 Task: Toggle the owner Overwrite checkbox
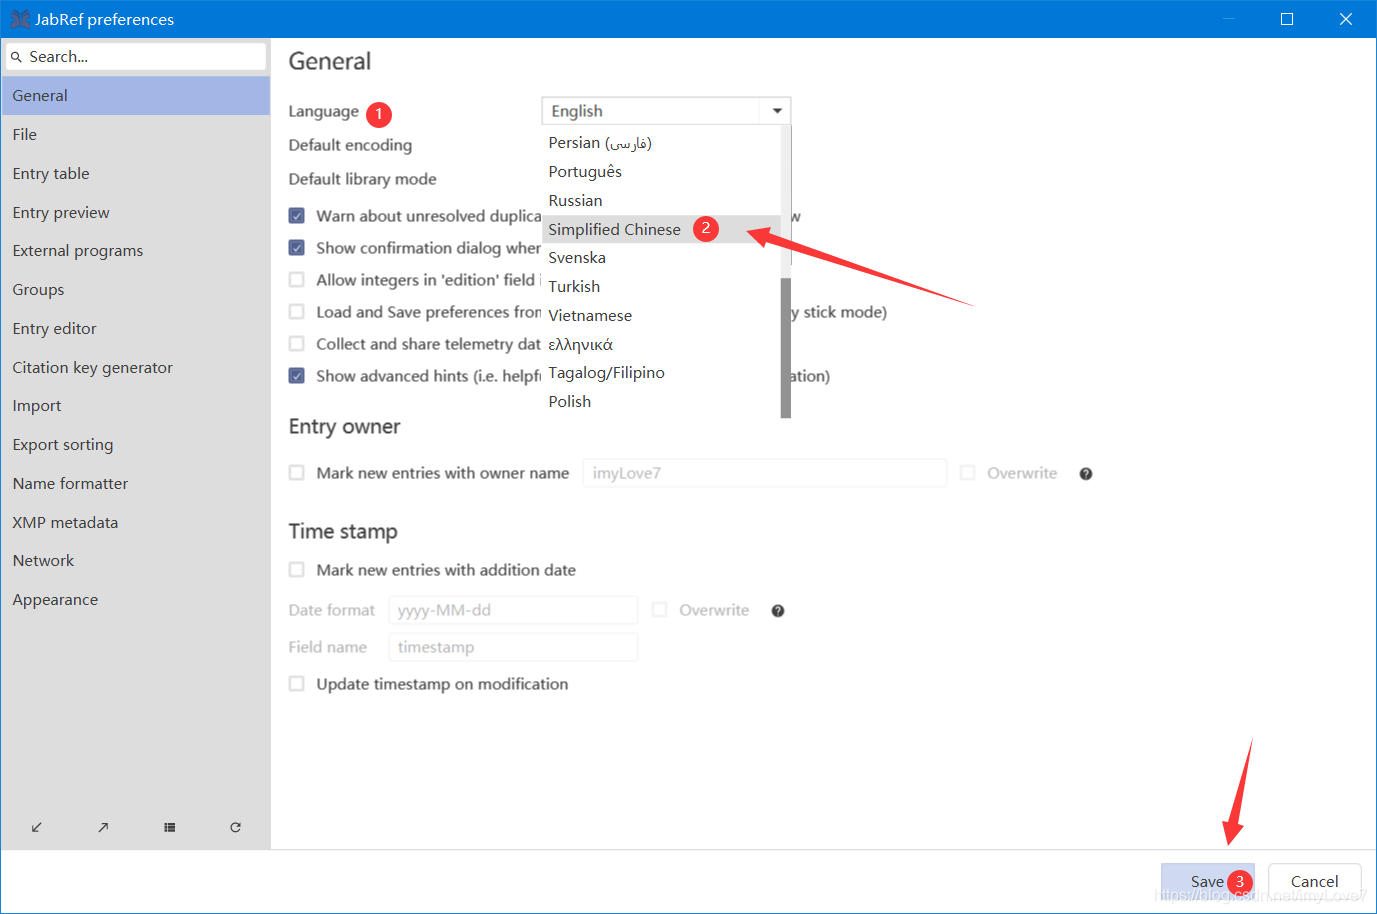968,473
